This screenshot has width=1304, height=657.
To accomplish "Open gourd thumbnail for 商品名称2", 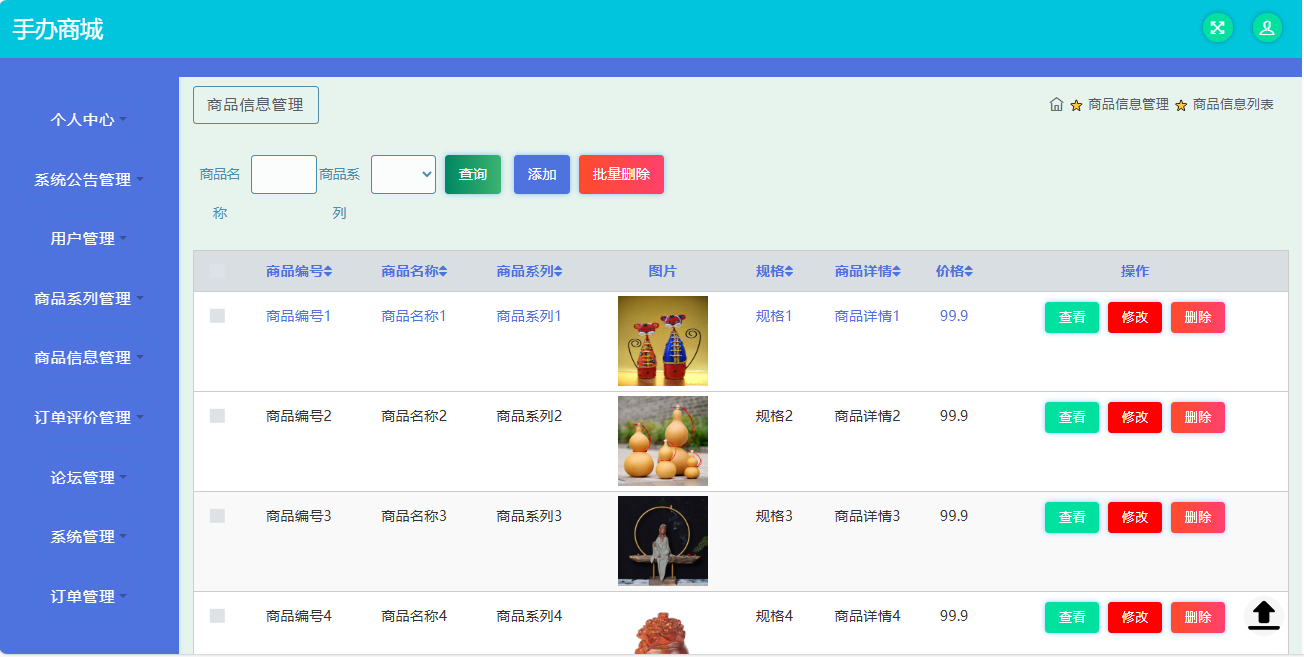I will pos(663,441).
